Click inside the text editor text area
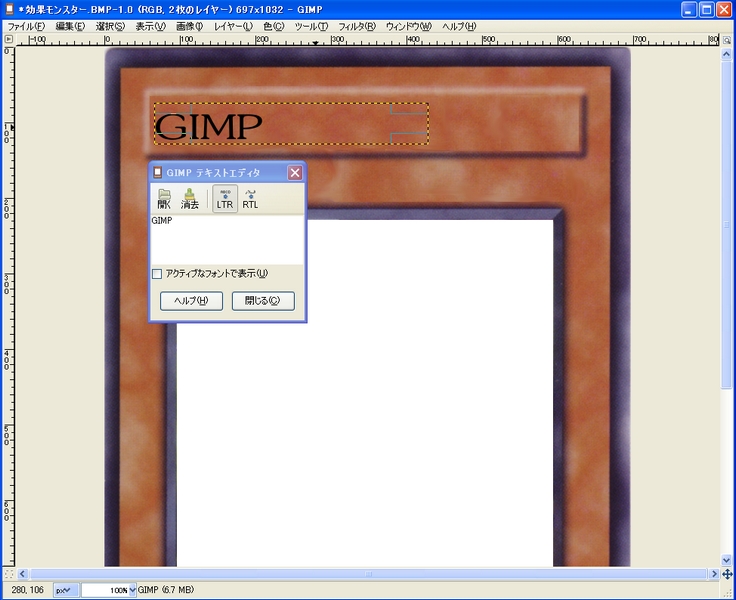Image resolution: width=736 pixels, height=600 pixels. 227,240
